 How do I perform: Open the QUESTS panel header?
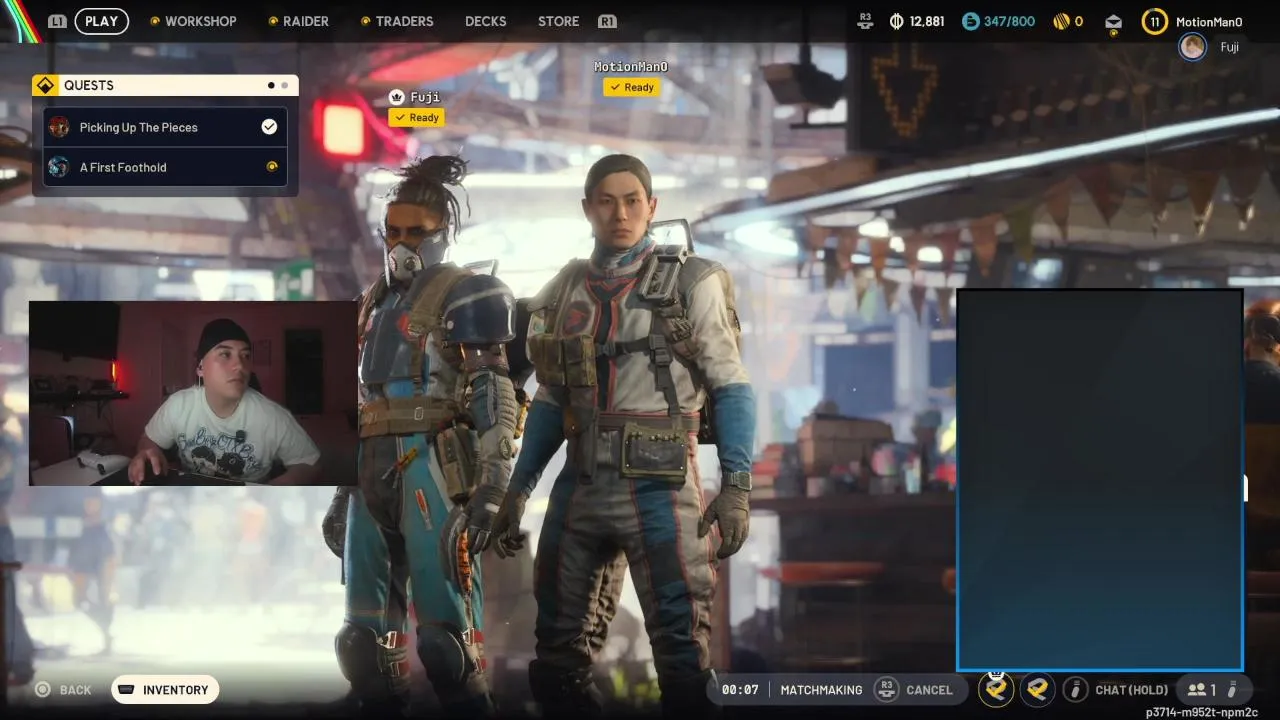click(x=165, y=85)
